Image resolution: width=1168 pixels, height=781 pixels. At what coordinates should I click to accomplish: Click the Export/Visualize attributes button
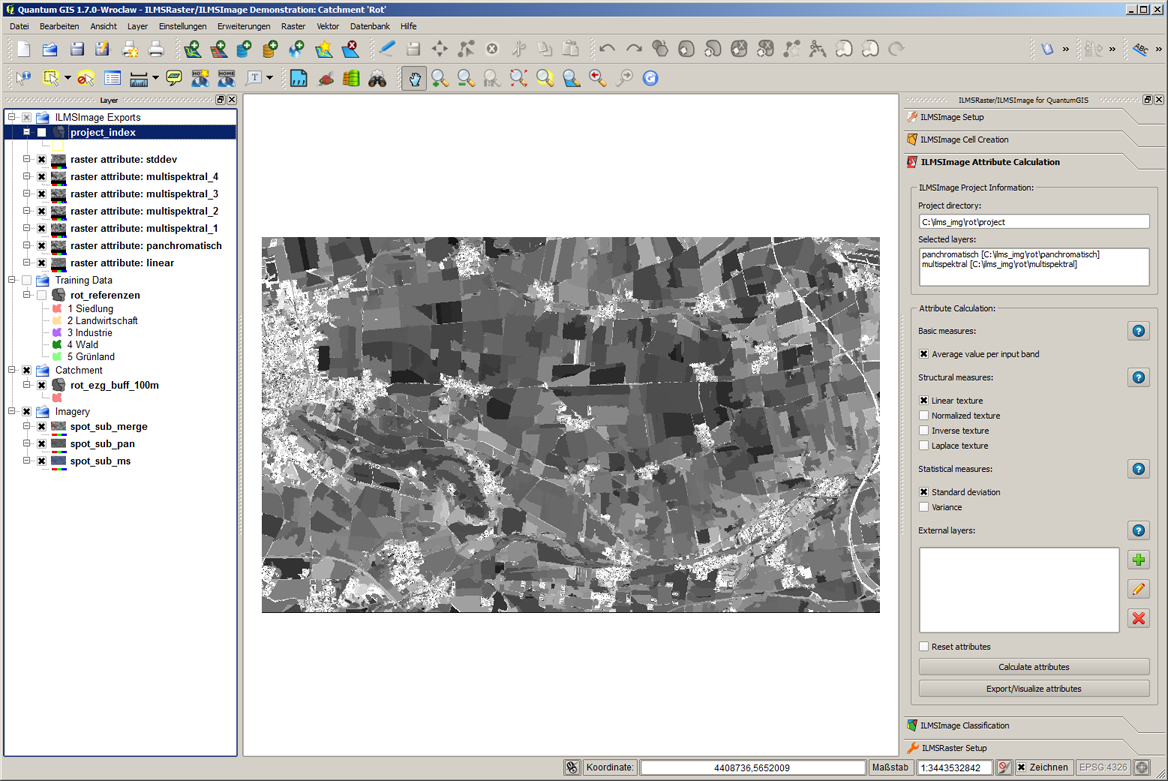point(1033,689)
